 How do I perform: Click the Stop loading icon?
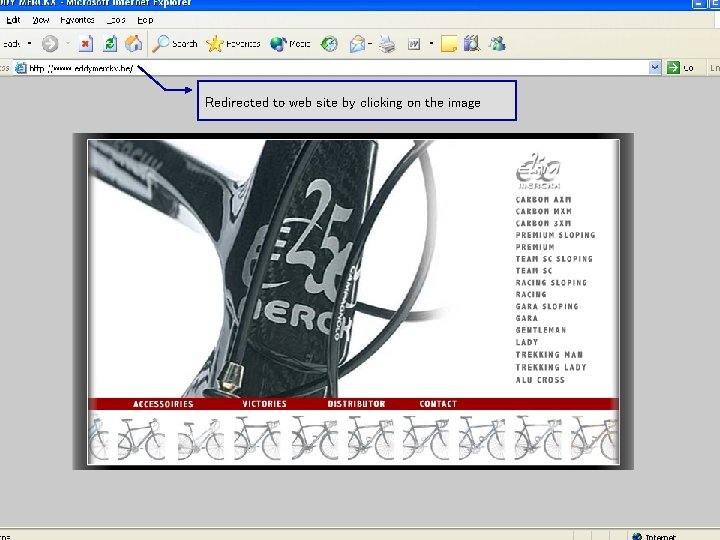[85, 44]
